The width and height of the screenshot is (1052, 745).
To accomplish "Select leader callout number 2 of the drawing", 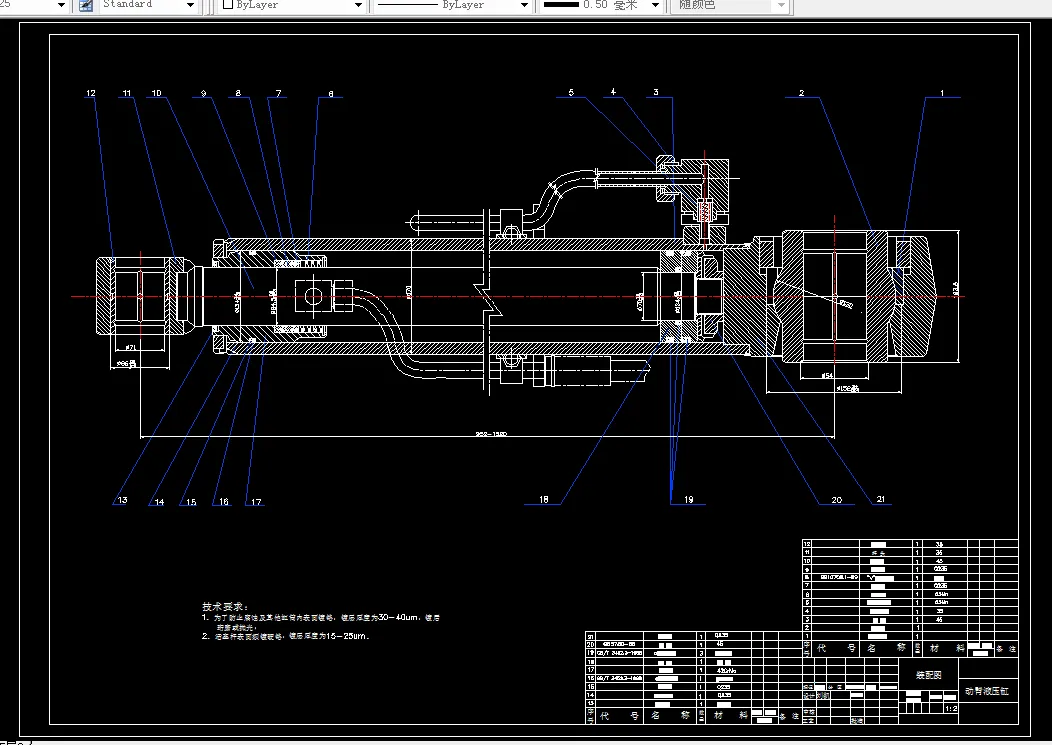I will [x=802, y=93].
